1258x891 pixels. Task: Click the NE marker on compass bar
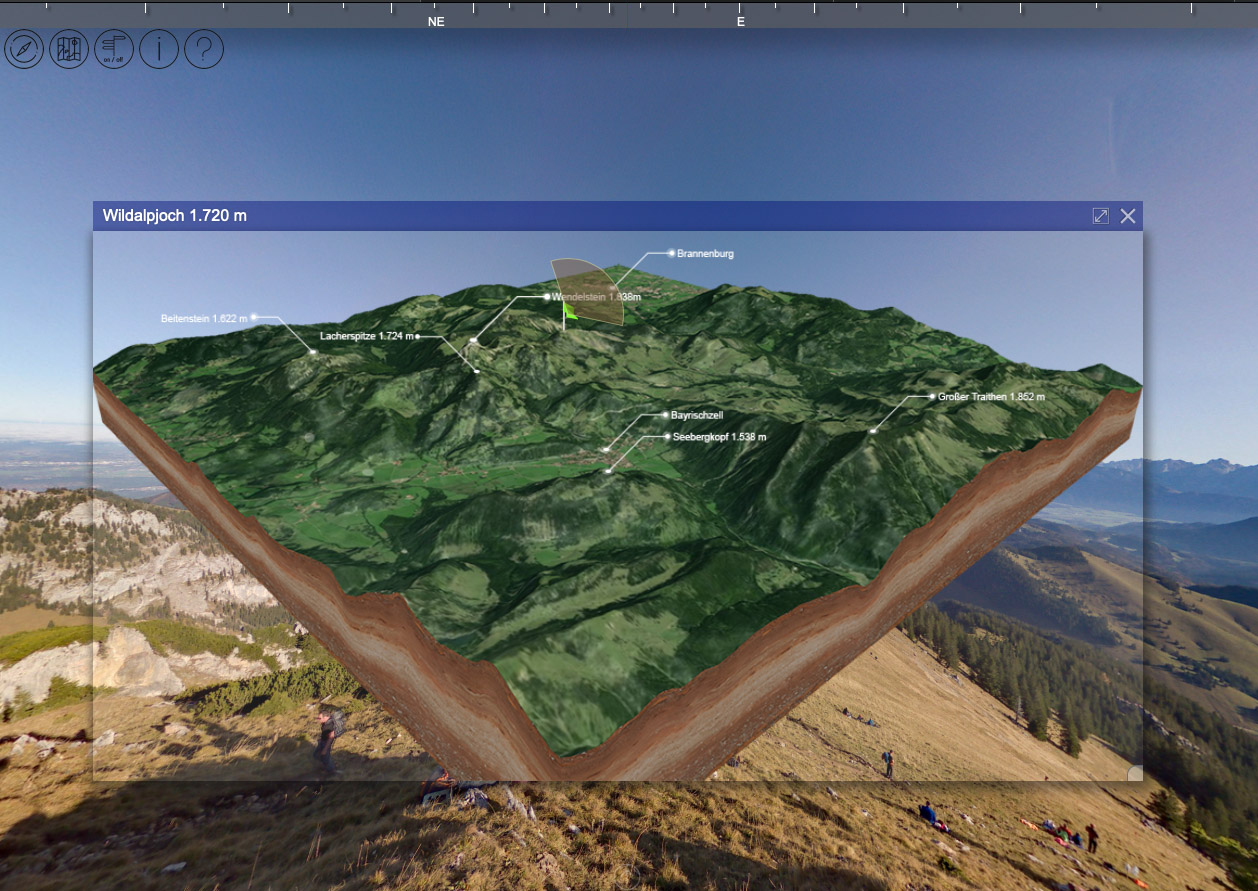(x=436, y=21)
